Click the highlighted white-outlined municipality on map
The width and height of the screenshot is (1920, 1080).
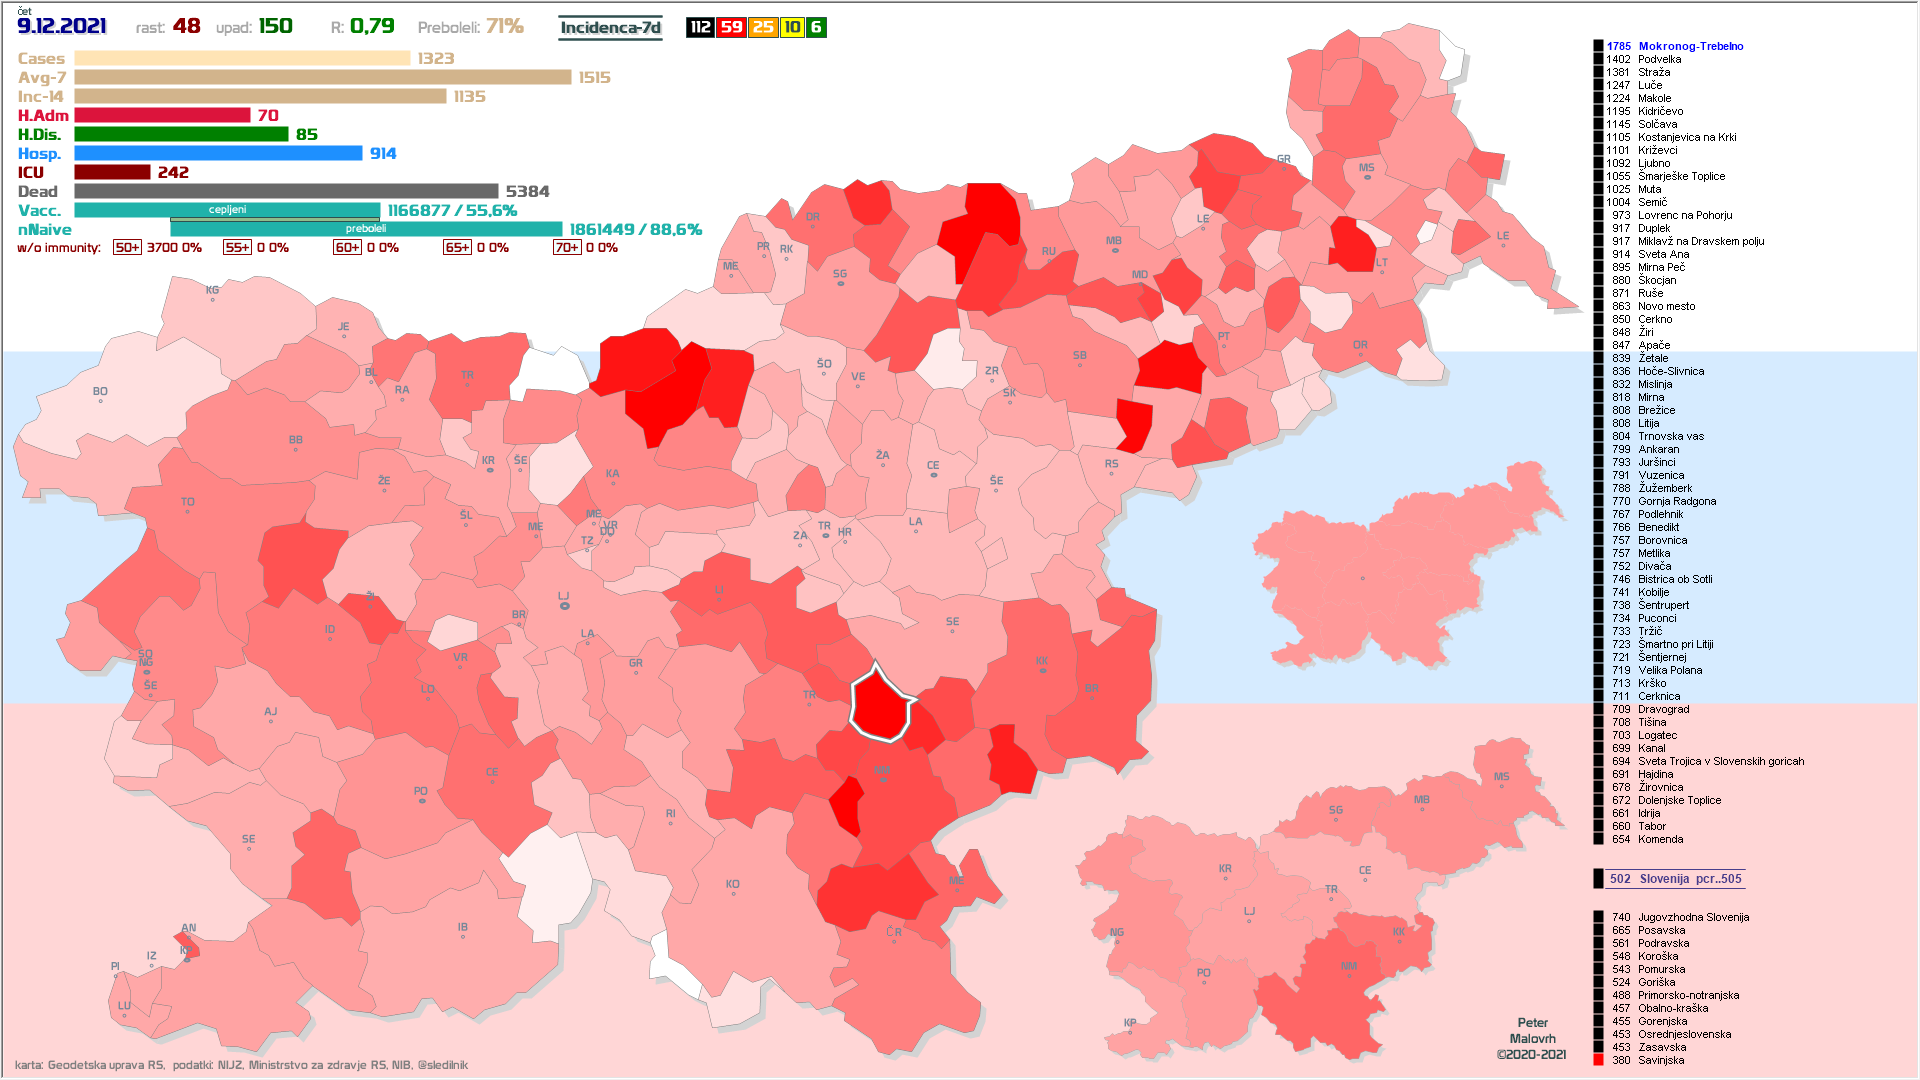coord(880,706)
